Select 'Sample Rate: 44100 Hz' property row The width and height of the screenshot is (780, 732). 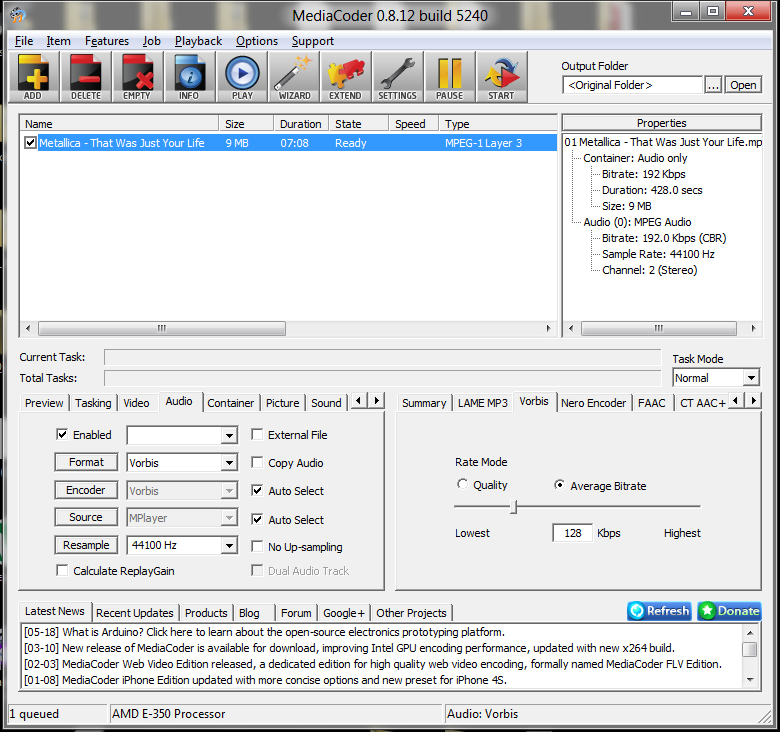658,254
